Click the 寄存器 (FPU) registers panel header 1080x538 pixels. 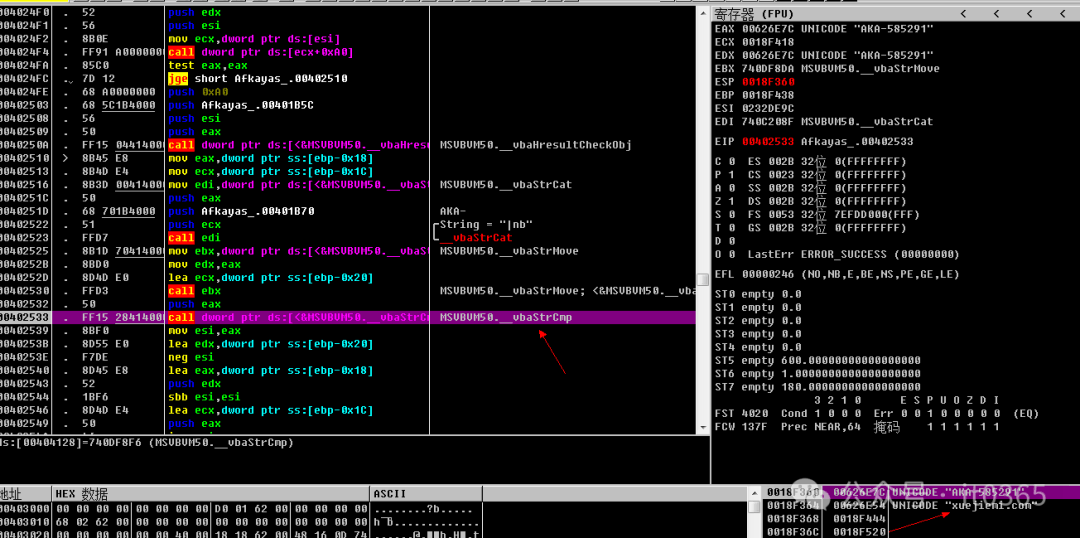click(760, 13)
